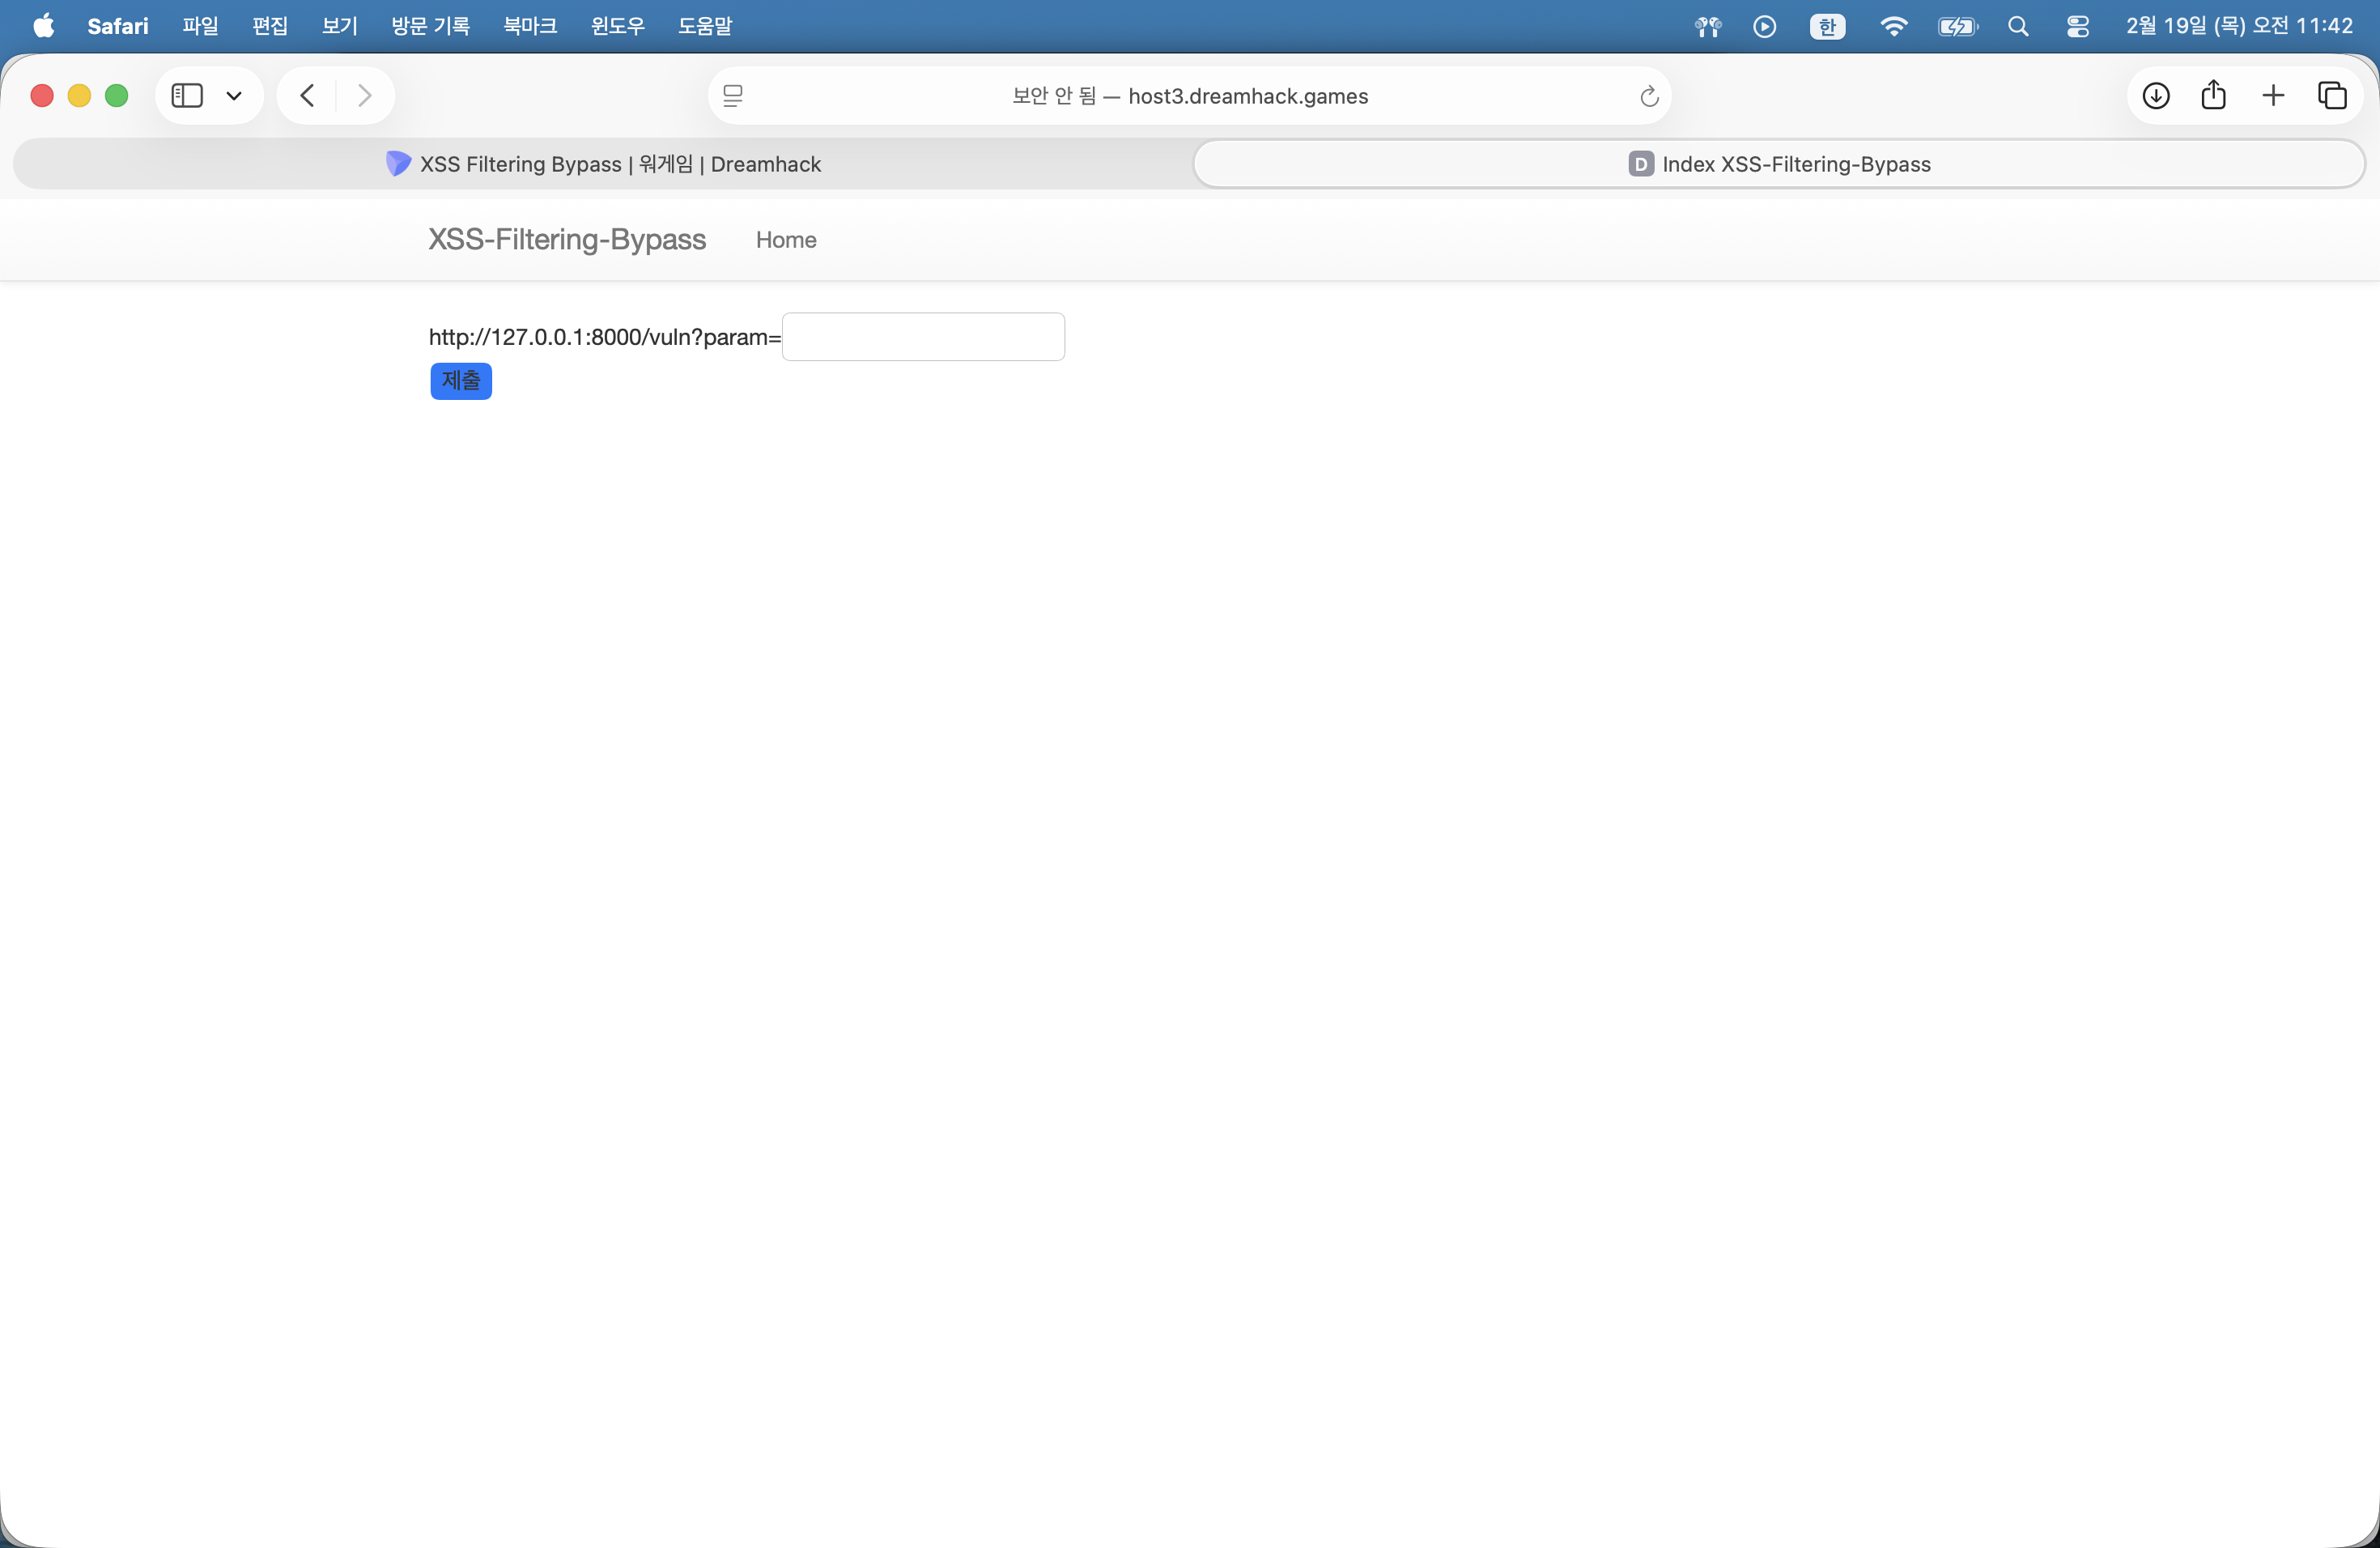Show tab overview icon
Image resolution: width=2380 pixels, height=1548 pixels.
click(x=2332, y=96)
